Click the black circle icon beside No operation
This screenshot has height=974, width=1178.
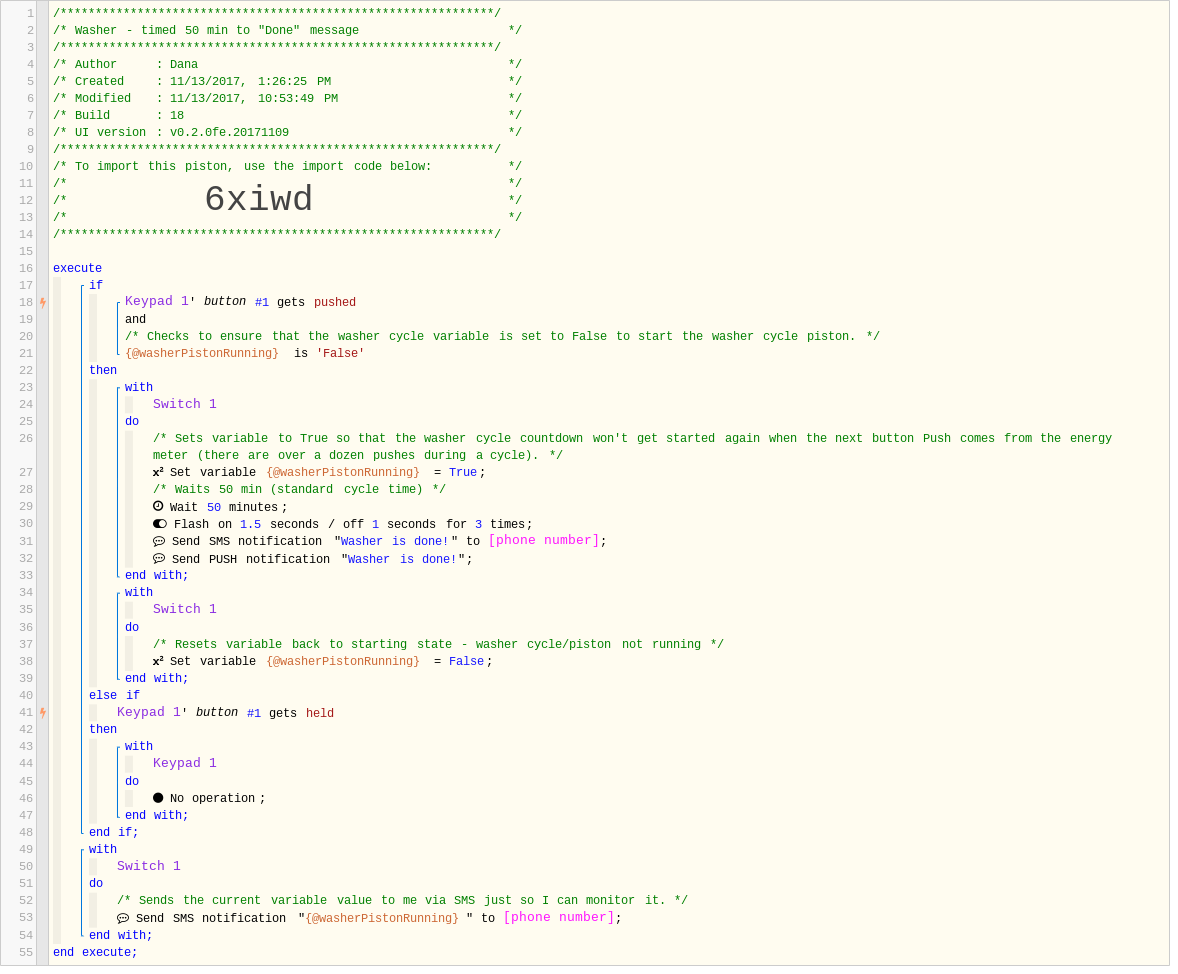tap(158, 798)
